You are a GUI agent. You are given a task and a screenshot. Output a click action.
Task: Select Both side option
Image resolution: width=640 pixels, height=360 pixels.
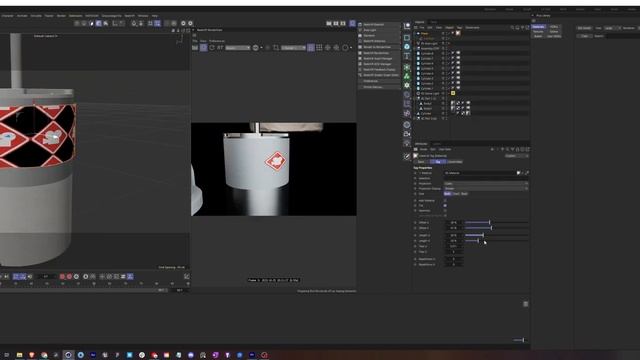pos(448,193)
